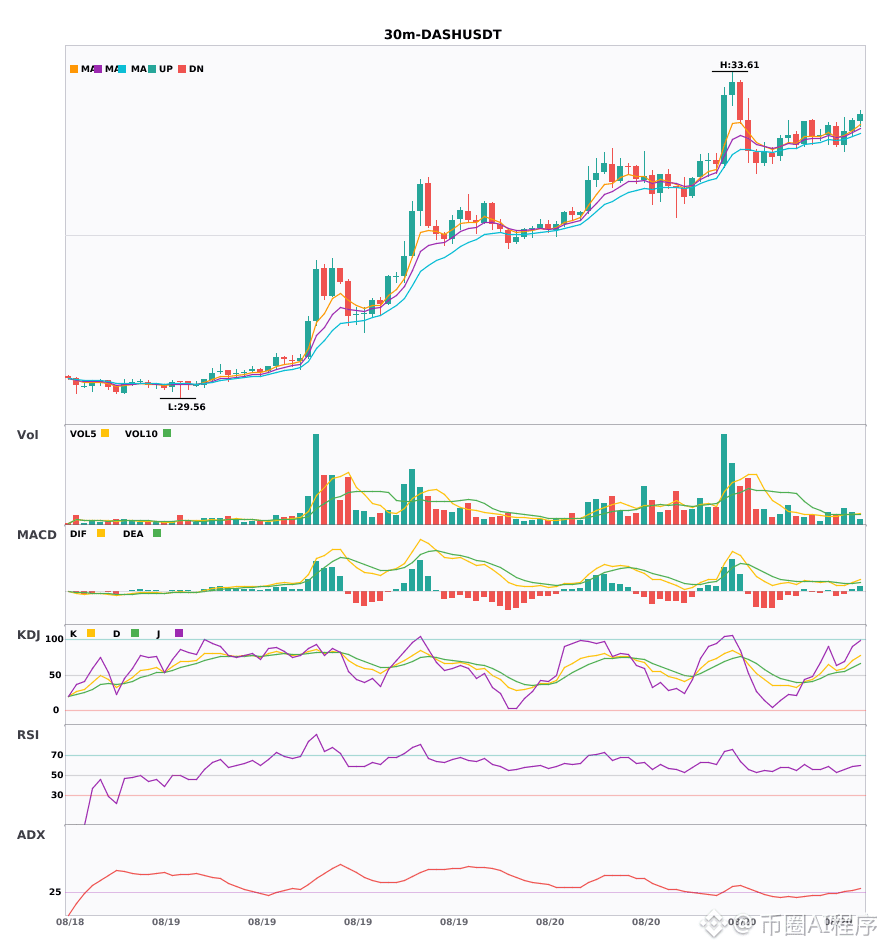Click the green D line legend swatch
Screen dimensions: 885x950
tap(135, 633)
